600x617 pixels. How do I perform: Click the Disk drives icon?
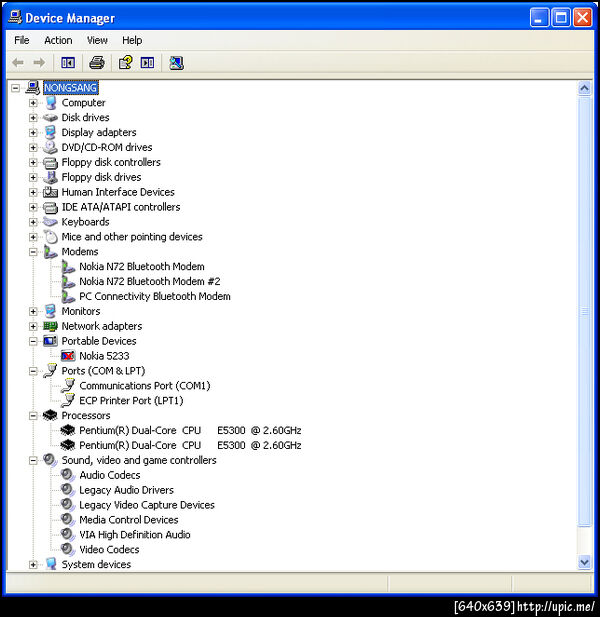click(50, 118)
